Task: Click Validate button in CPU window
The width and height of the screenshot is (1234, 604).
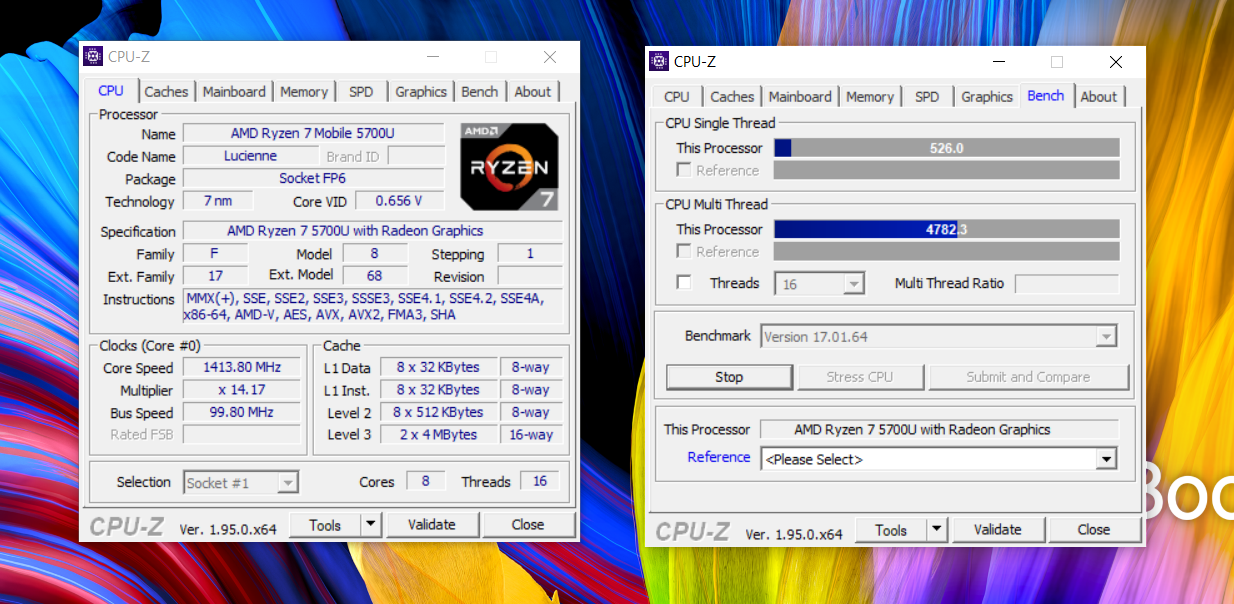Action: click(432, 525)
